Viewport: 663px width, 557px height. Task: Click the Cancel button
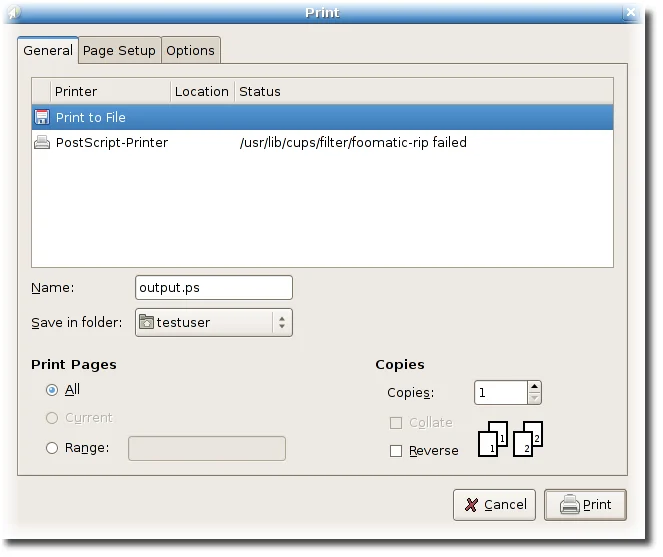(x=494, y=505)
